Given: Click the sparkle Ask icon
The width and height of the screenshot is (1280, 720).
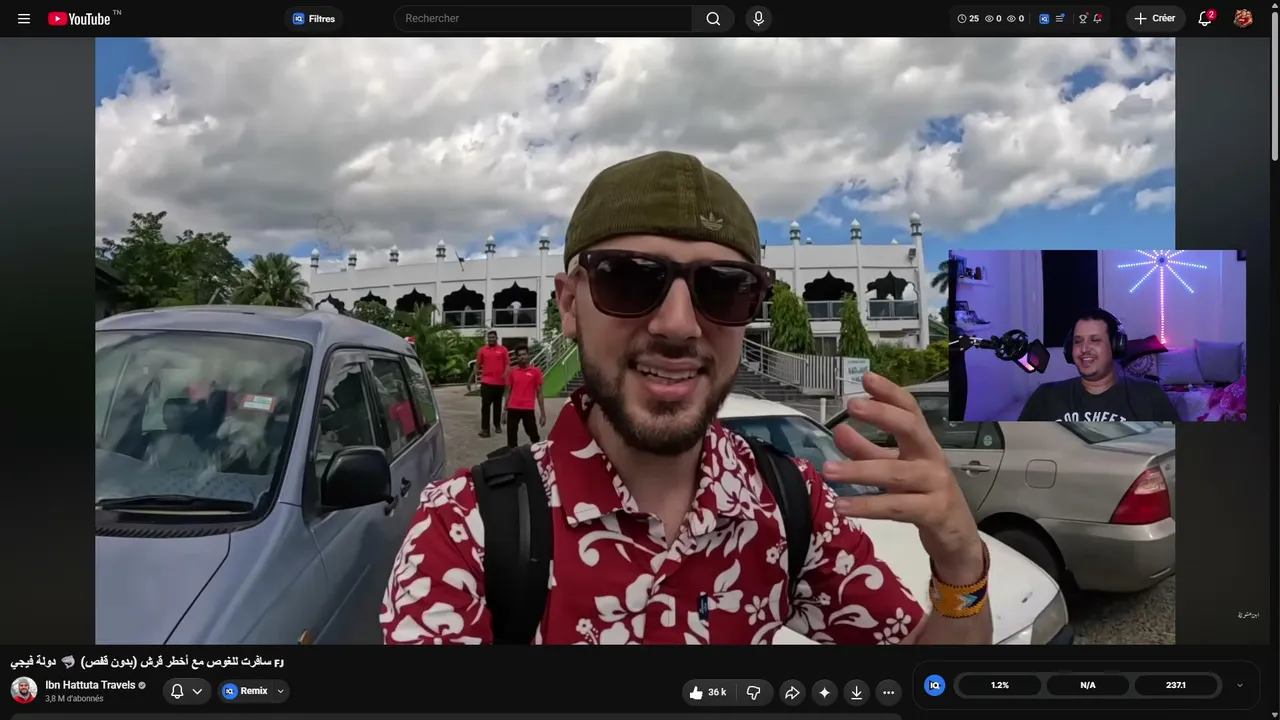Looking at the screenshot, I should [x=824, y=692].
